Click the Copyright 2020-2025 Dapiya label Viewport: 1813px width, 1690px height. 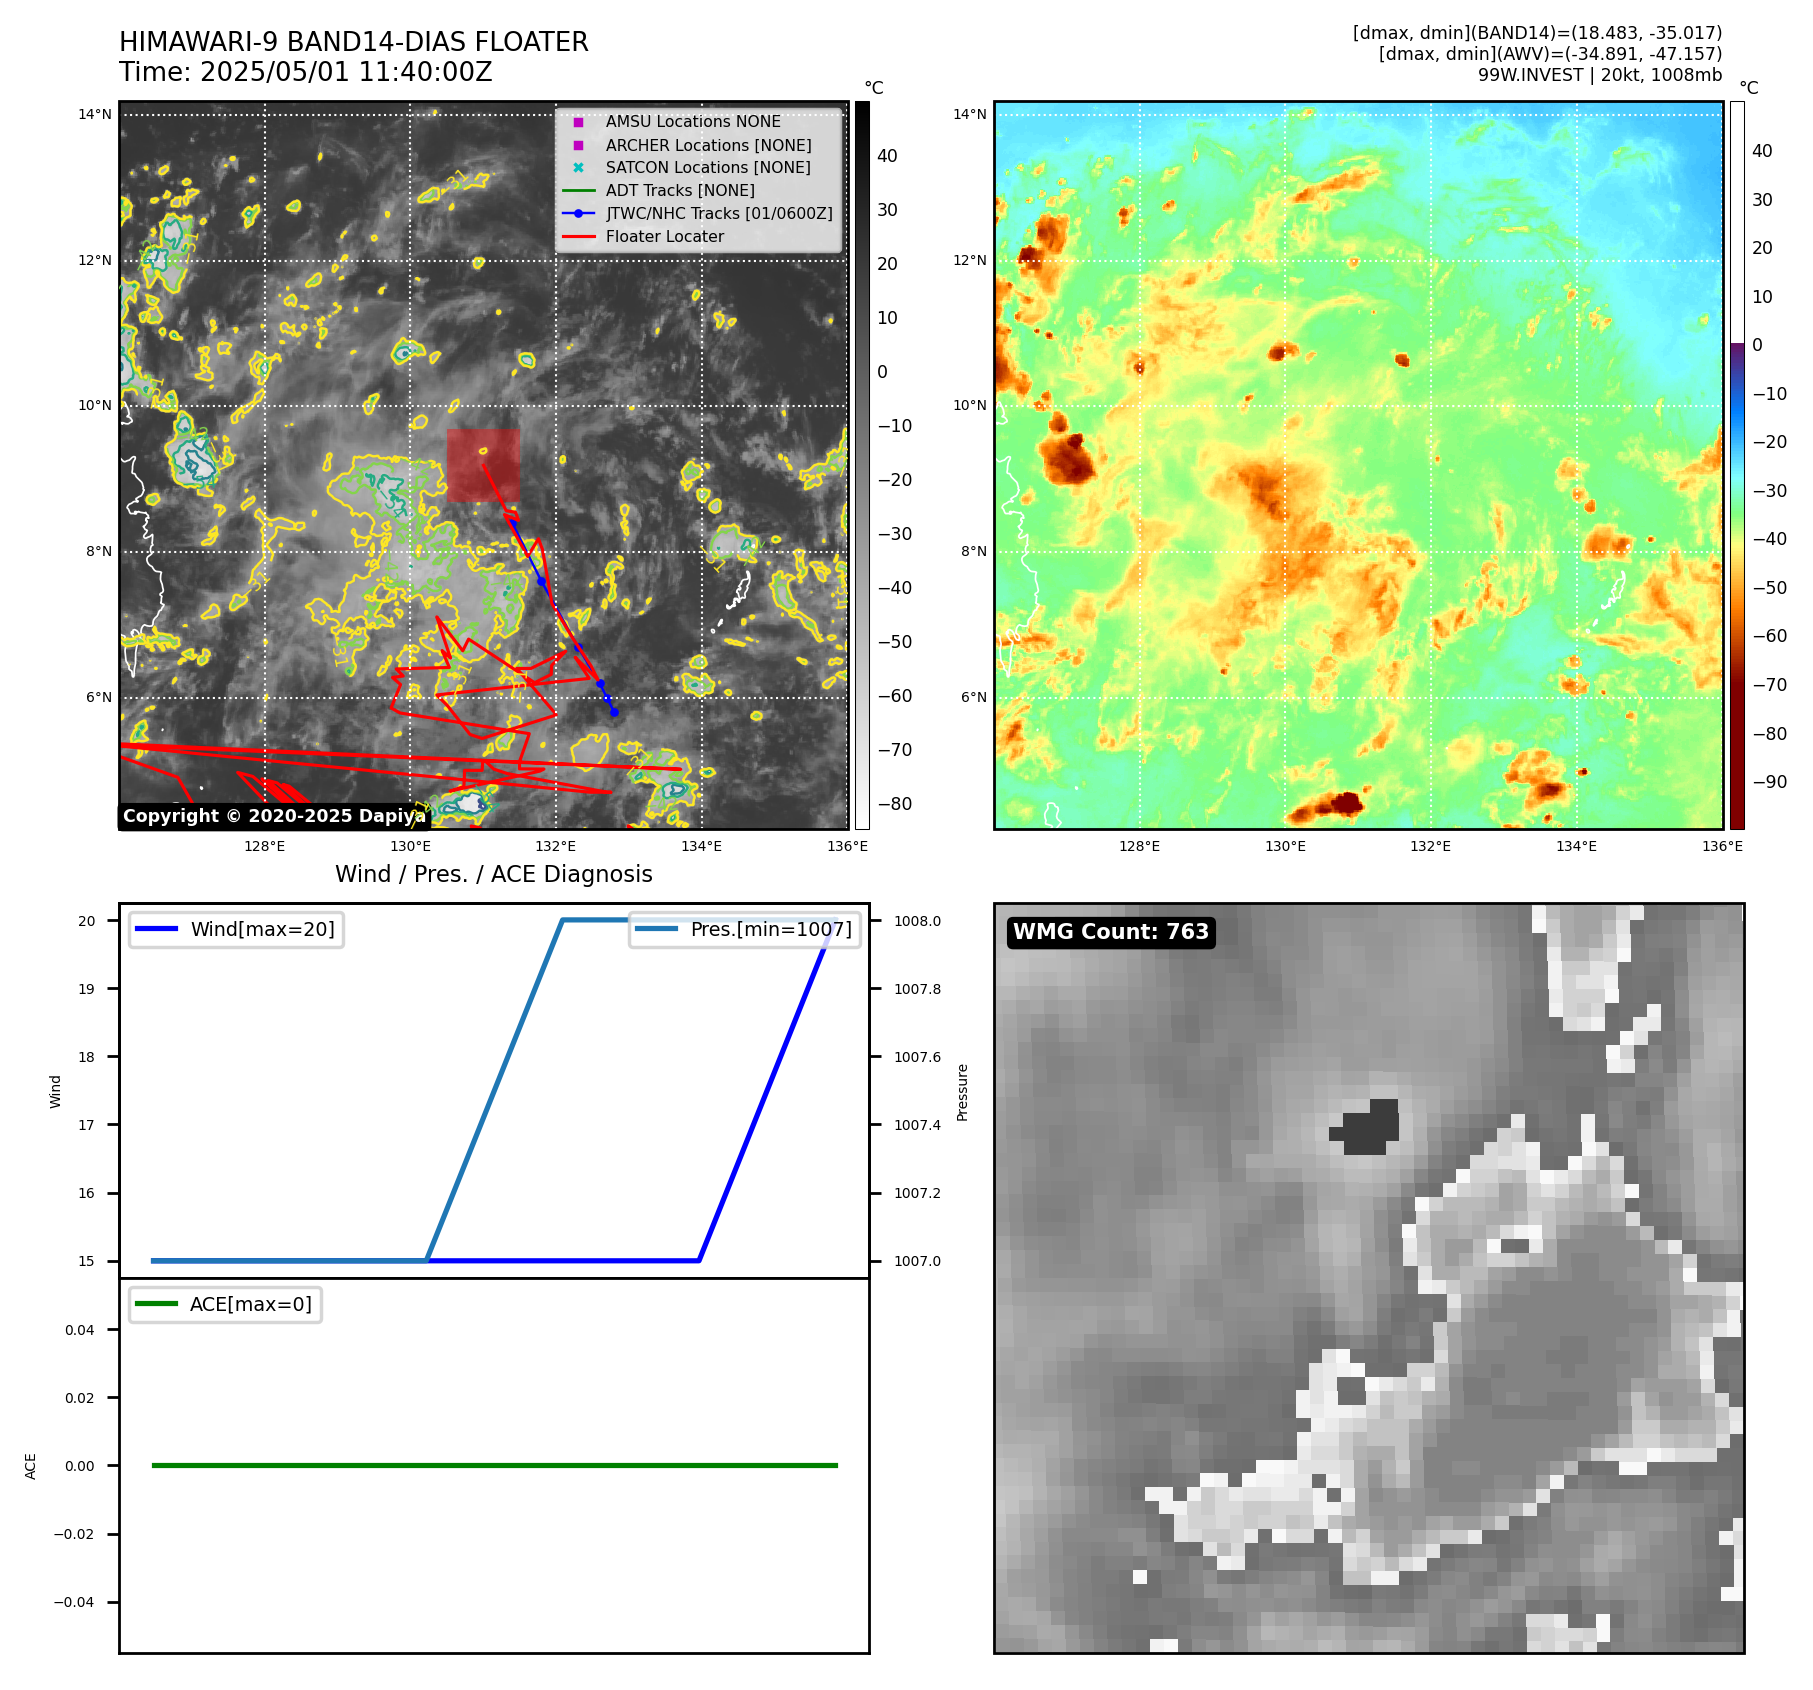(x=274, y=816)
